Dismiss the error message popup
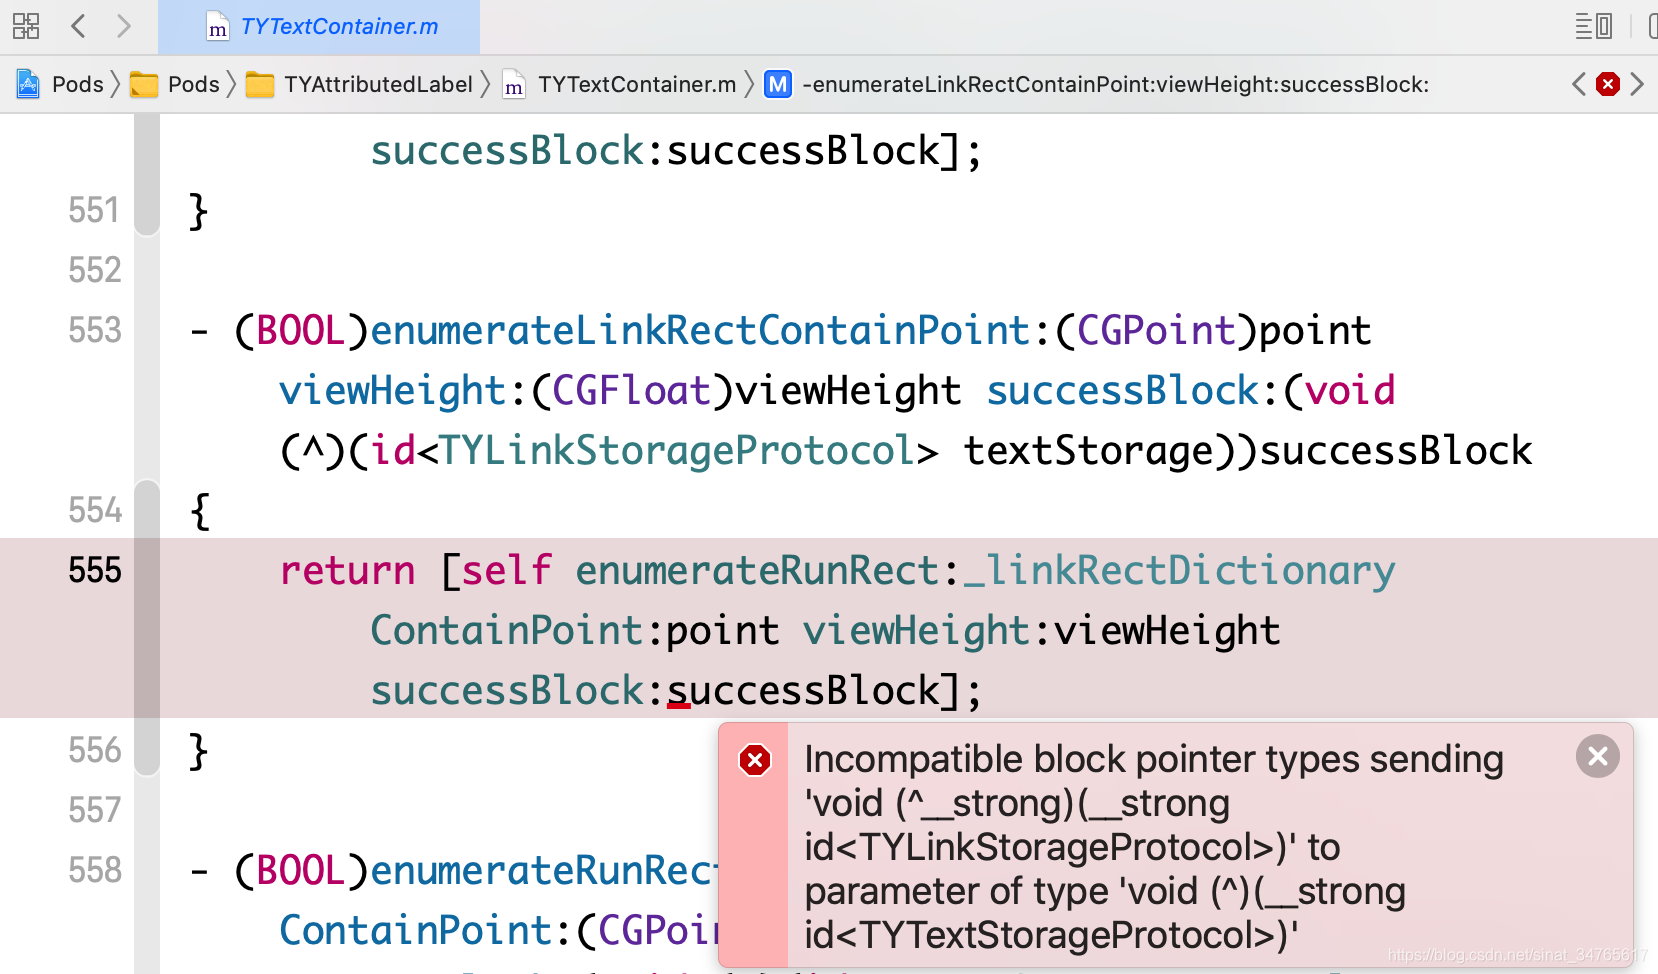This screenshot has width=1658, height=974. click(x=1597, y=756)
